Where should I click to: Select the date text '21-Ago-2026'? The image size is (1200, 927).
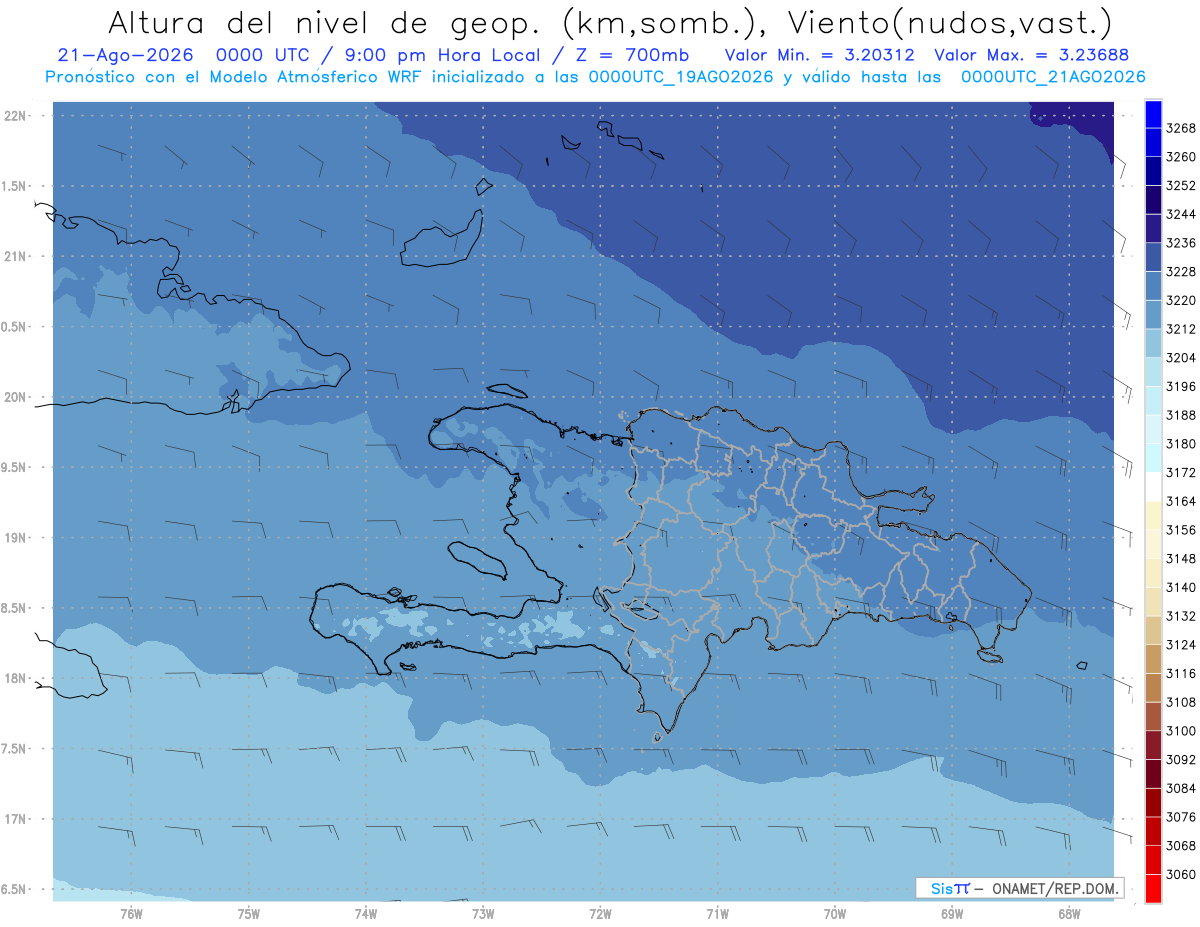(126, 55)
